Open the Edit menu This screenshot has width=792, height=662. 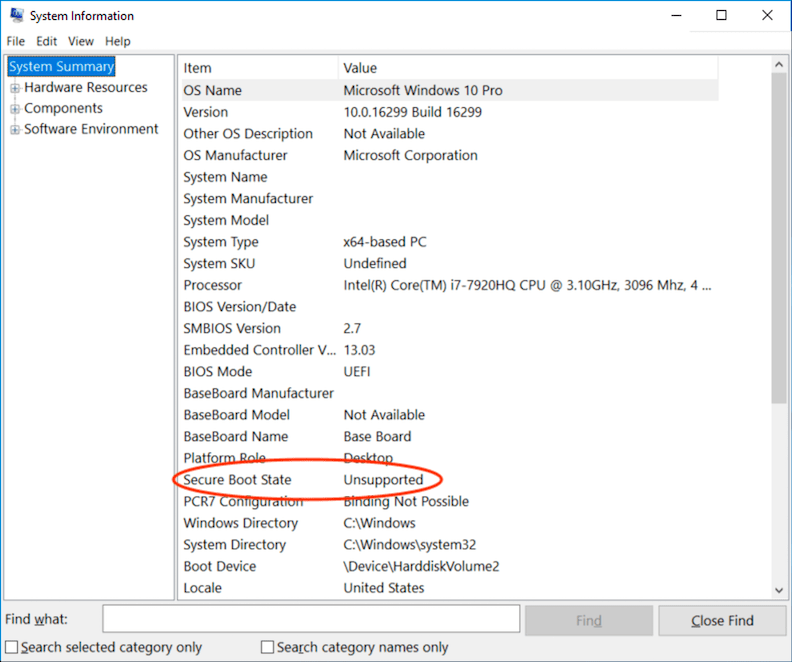click(x=47, y=41)
